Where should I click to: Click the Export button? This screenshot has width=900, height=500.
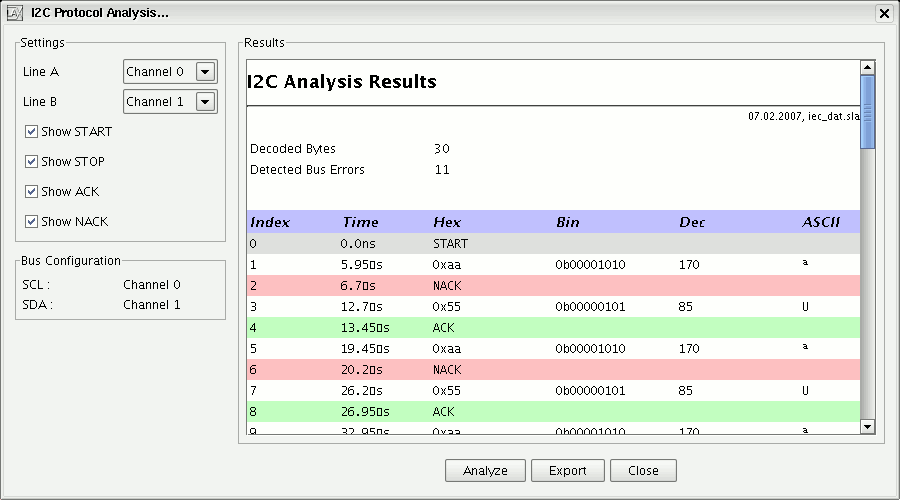(567, 471)
